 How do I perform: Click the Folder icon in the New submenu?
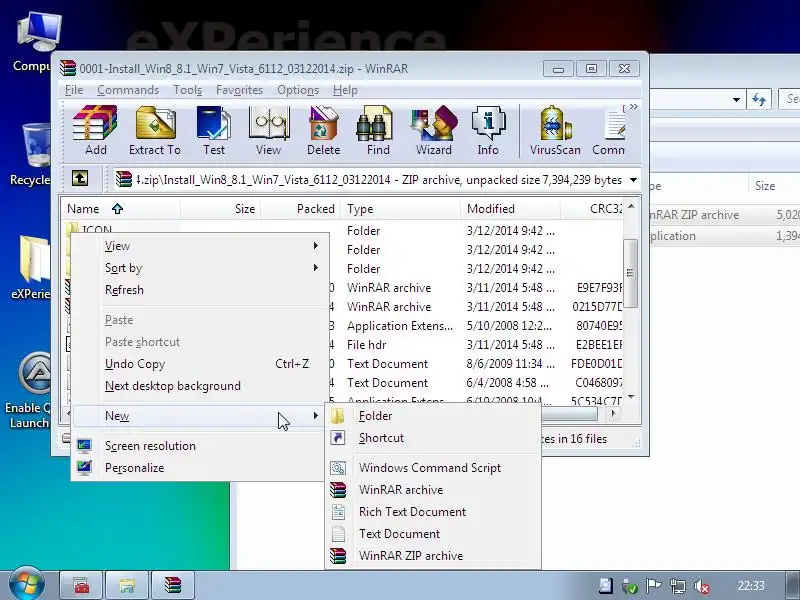pyautogui.click(x=338, y=416)
